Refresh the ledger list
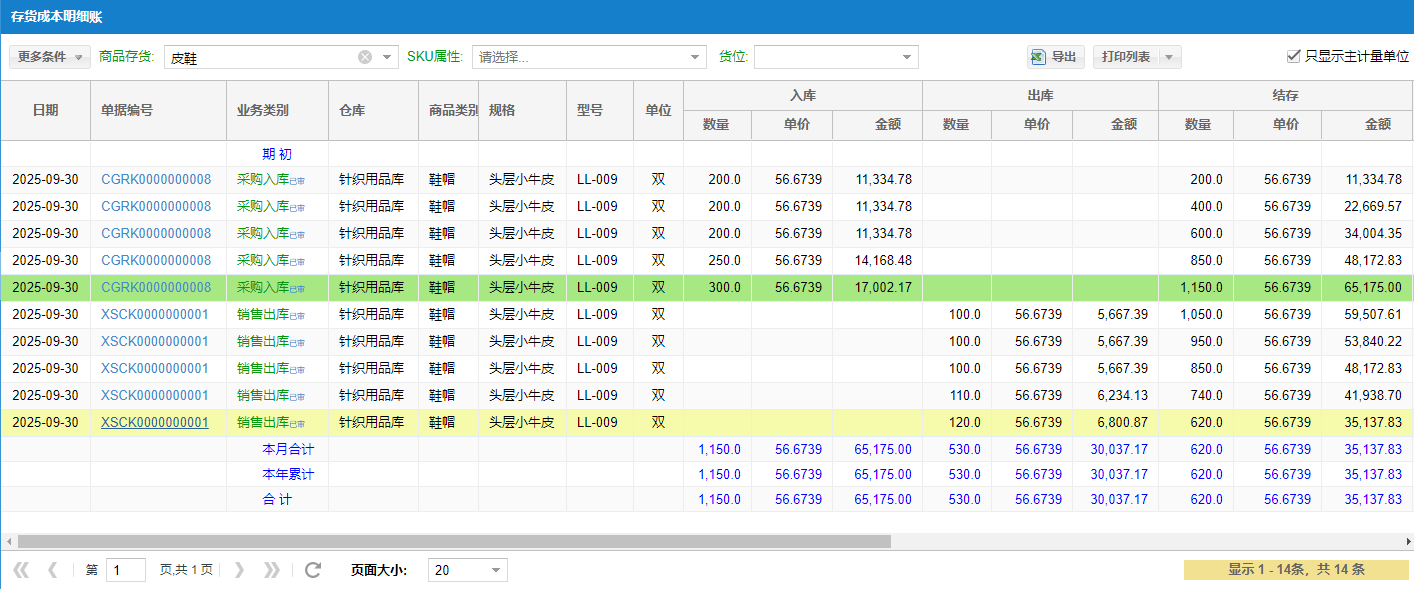Image resolution: width=1414 pixels, height=589 pixels. pos(313,570)
